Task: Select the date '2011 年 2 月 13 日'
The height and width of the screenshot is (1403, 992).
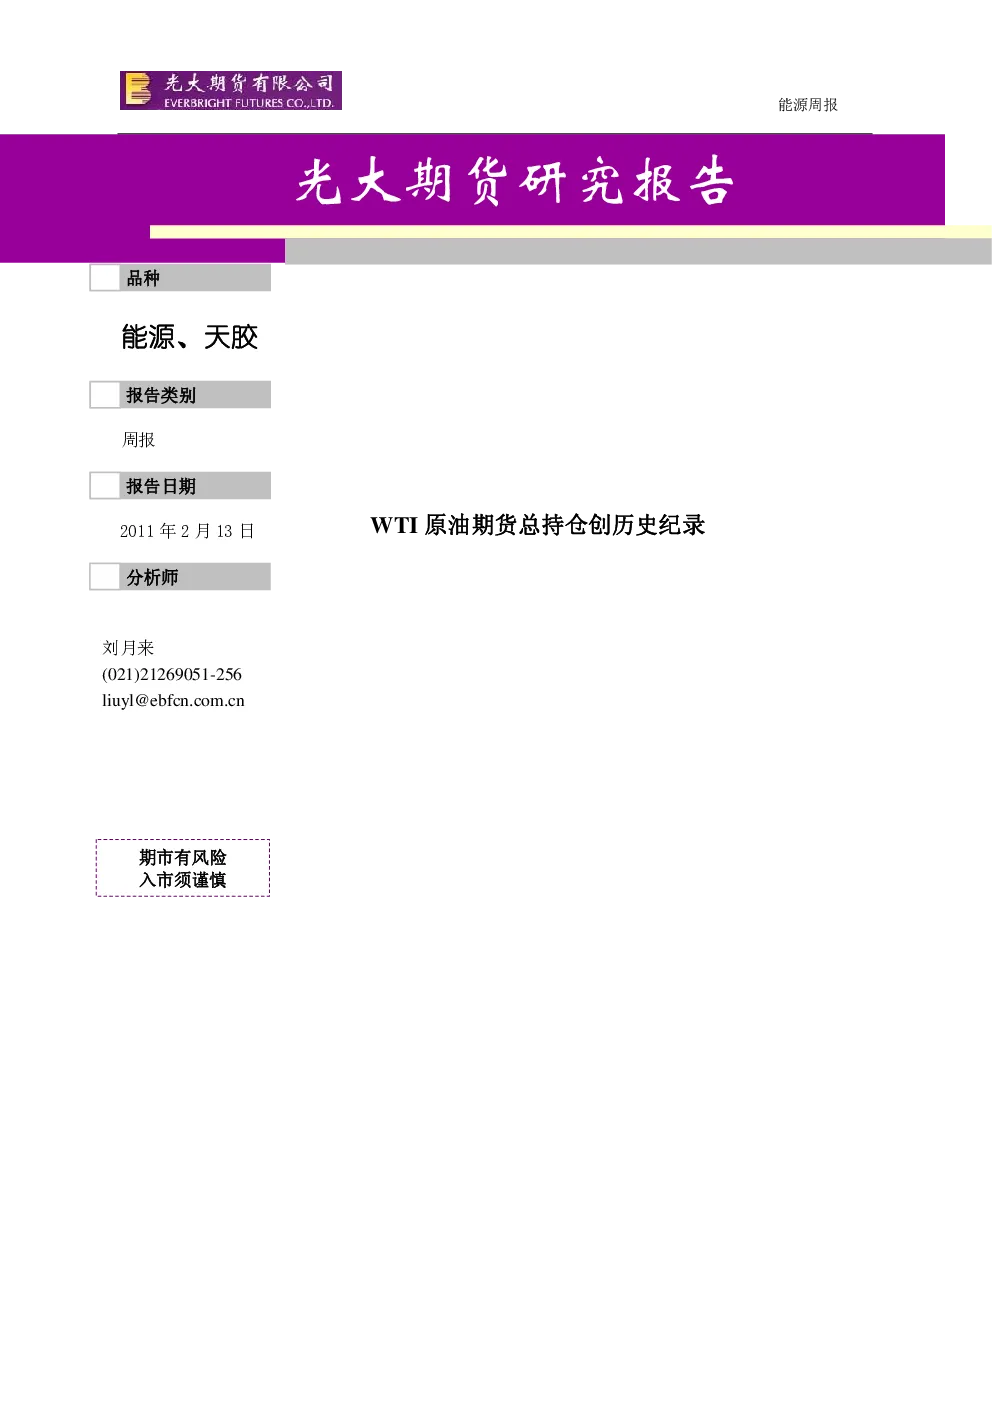Action: click(x=187, y=531)
